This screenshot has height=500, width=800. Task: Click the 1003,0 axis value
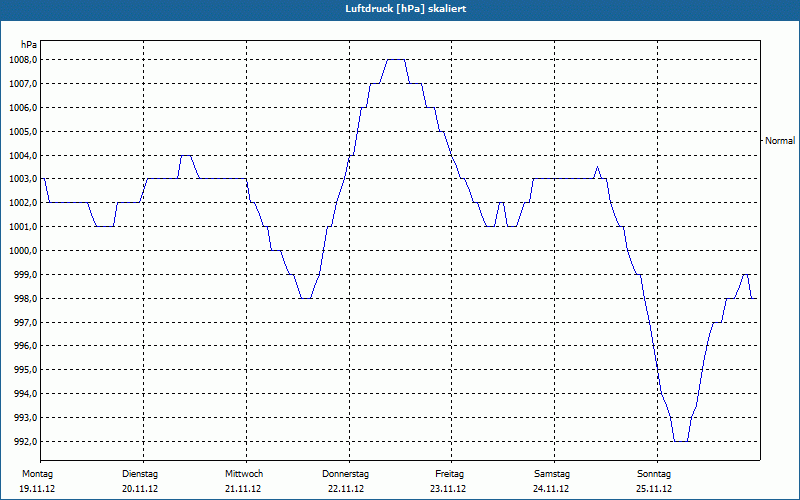tap(23, 179)
